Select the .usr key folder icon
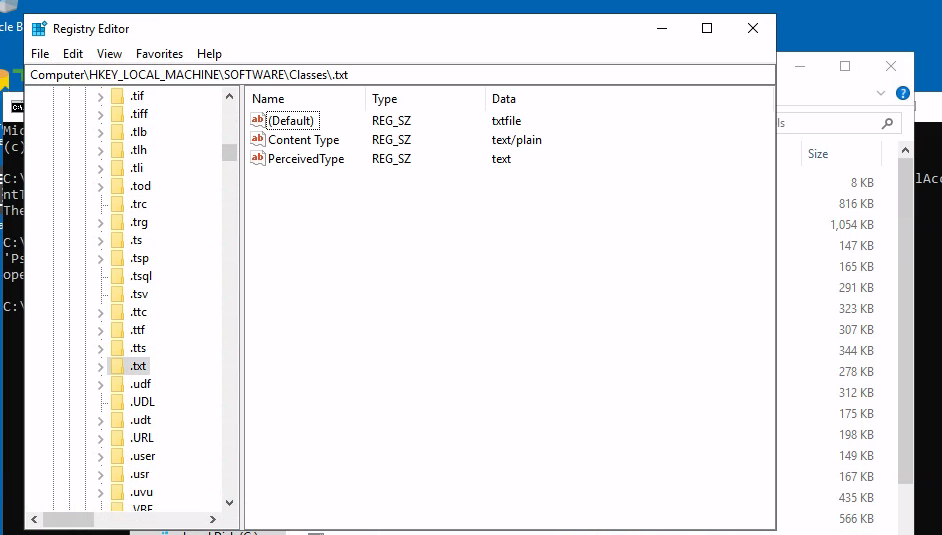942x535 pixels. click(118, 474)
